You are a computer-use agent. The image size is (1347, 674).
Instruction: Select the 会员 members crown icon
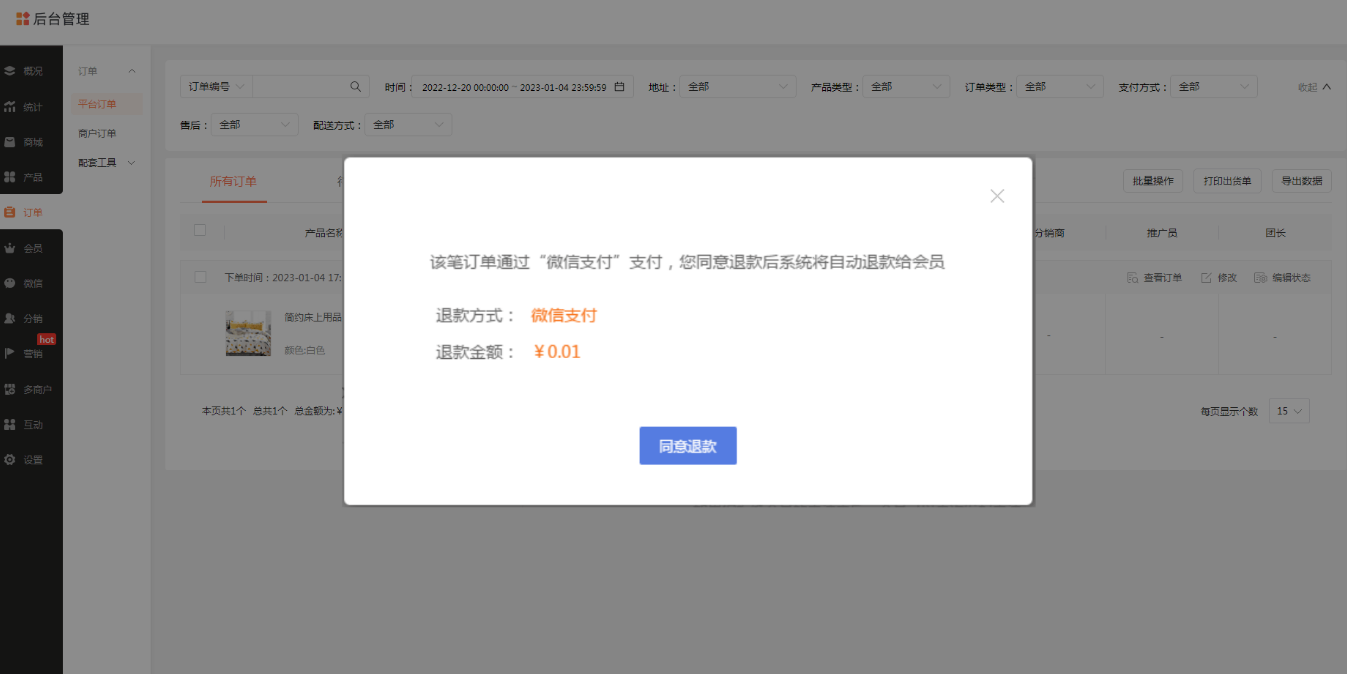coord(10,248)
